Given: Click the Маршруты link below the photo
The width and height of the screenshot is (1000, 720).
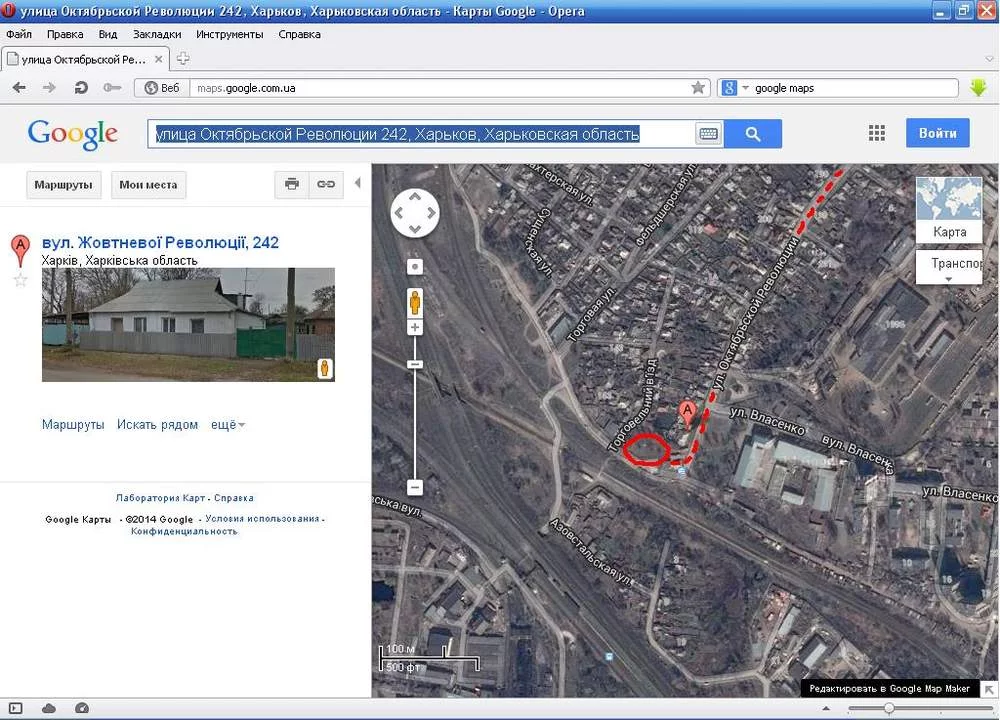Looking at the screenshot, I should (x=73, y=425).
